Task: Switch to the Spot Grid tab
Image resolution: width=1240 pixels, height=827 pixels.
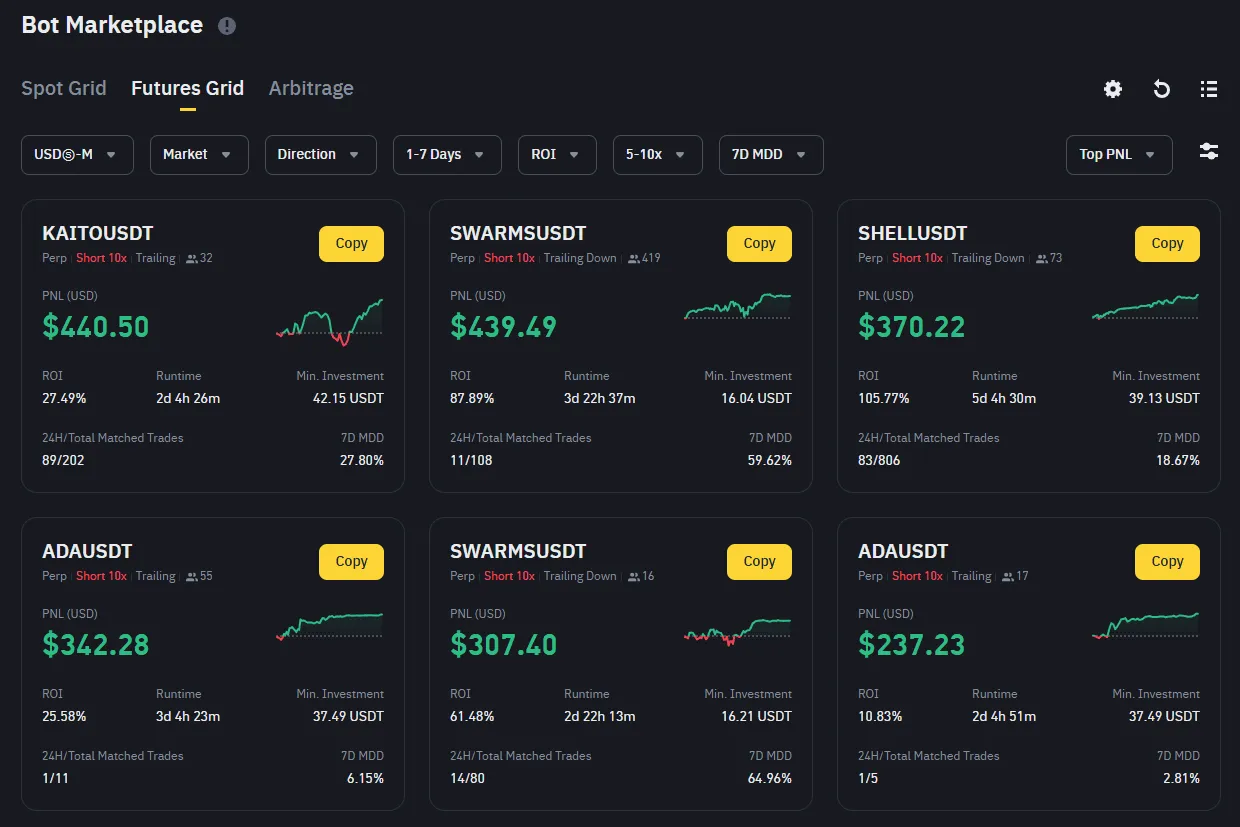Action: (x=63, y=88)
